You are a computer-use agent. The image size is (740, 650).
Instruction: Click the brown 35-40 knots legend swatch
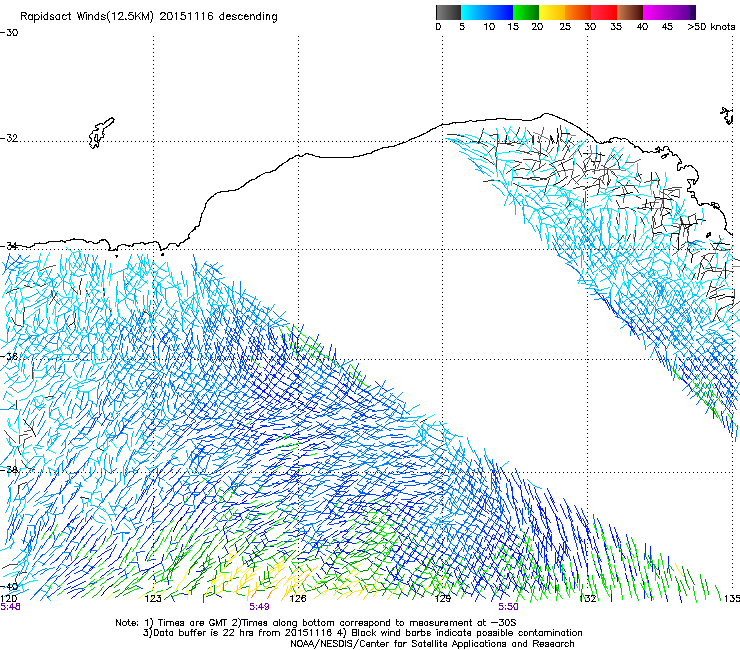click(630, 12)
